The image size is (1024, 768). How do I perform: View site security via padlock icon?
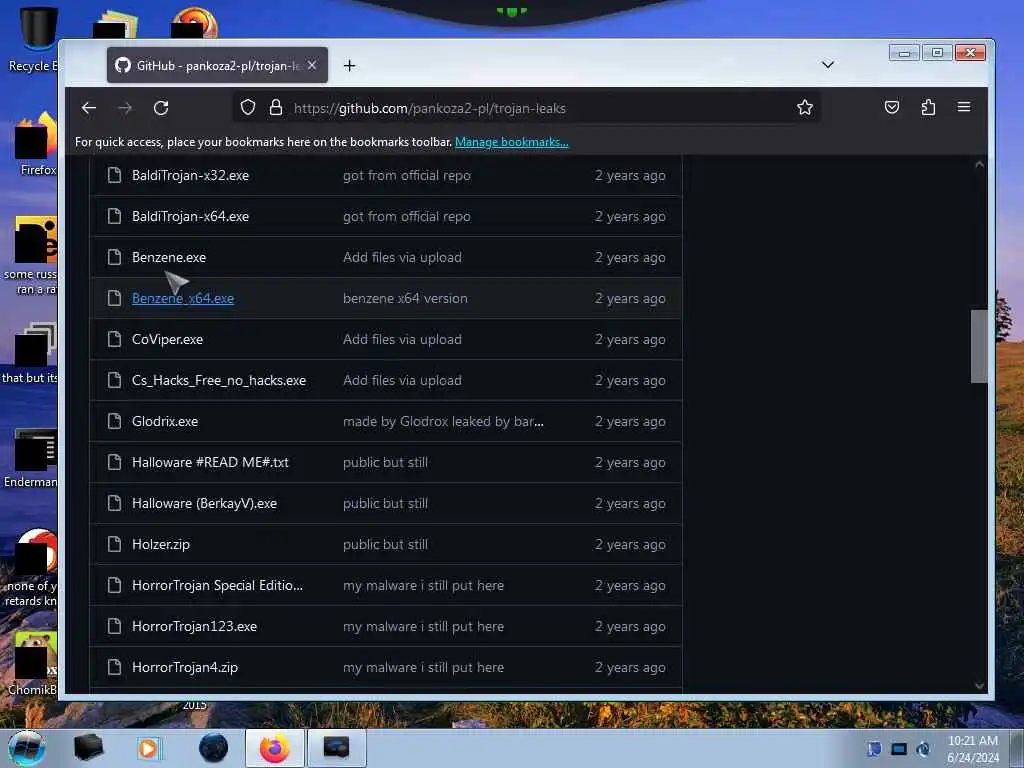pos(276,107)
